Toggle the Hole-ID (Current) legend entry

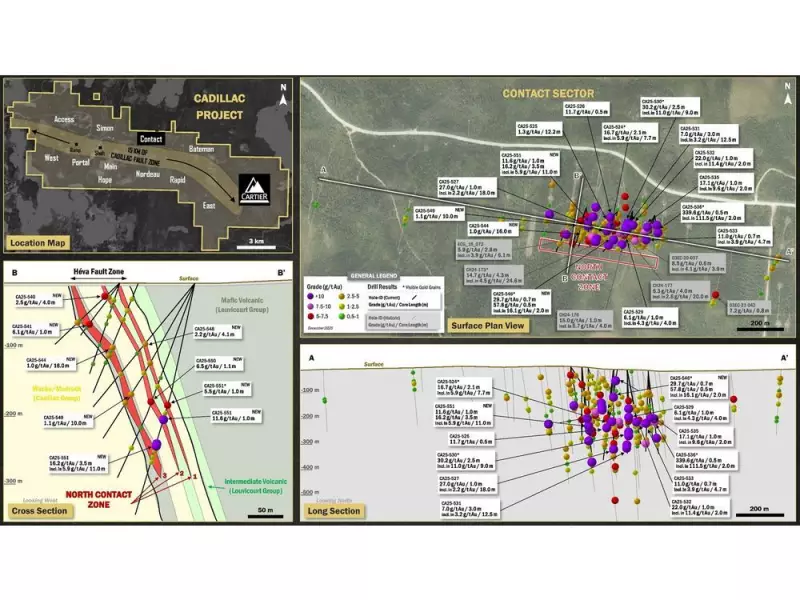pos(385,297)
